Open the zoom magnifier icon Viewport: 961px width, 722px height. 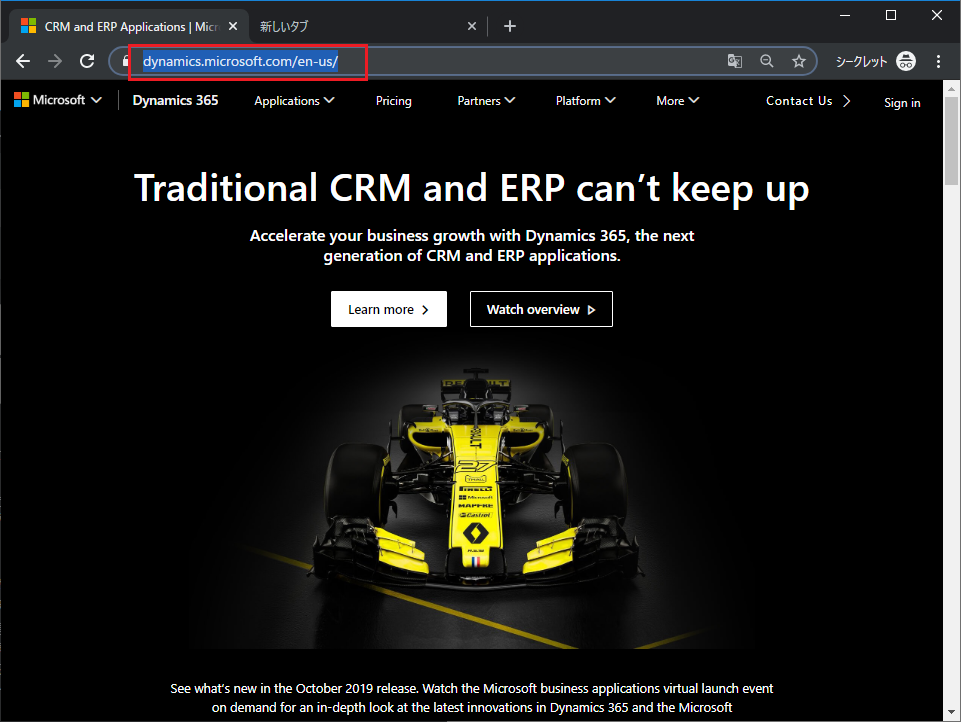click(767, 61)
